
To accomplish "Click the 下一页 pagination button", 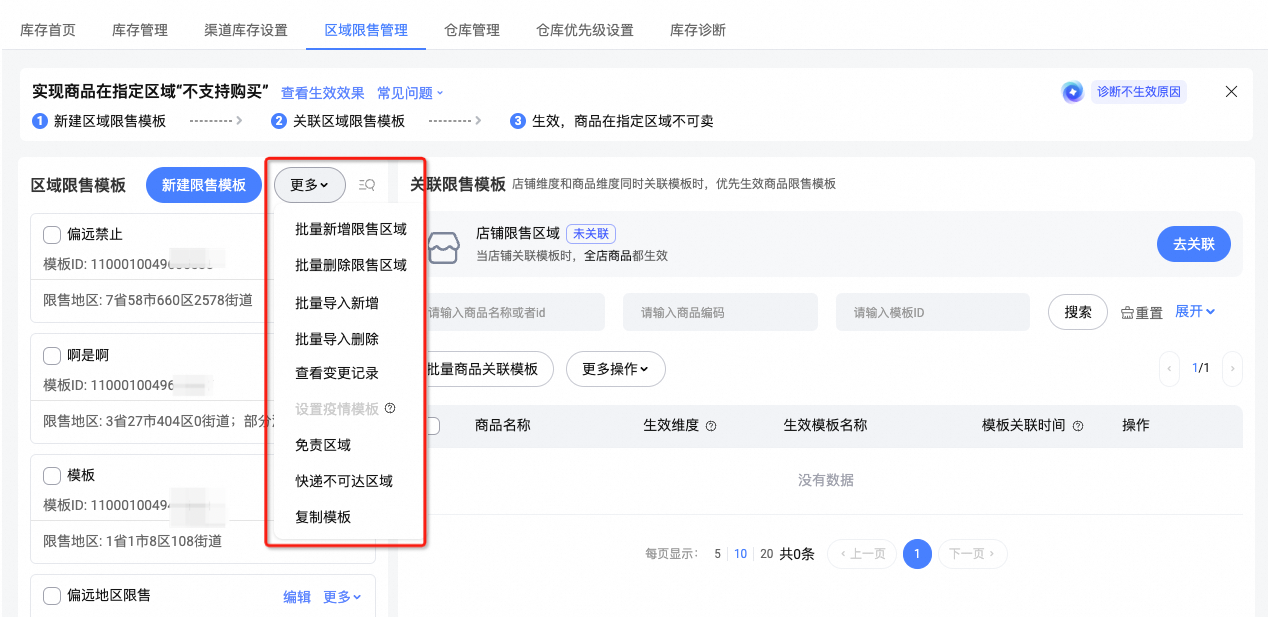I will [973, 554].
